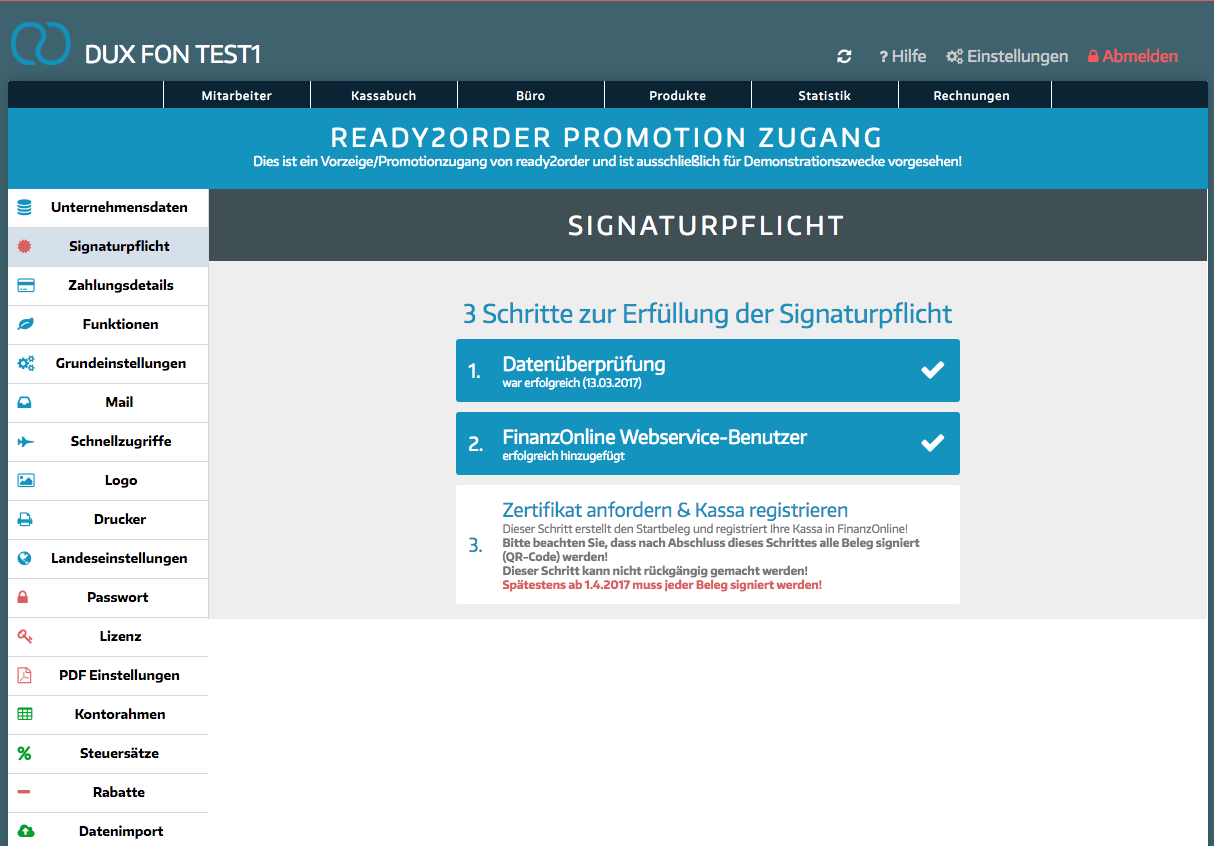
Task: Click the table icon beside Kontorahmen
Action: 25,714
